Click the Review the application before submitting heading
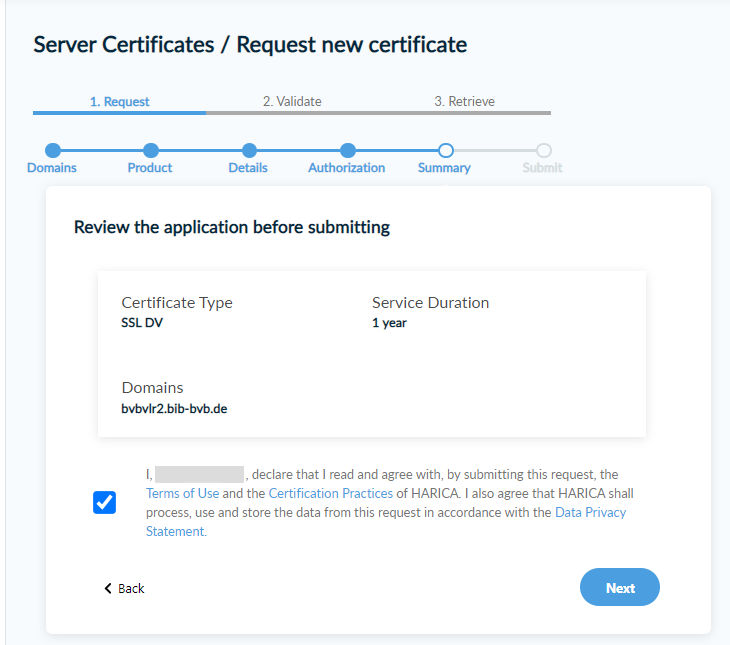The width and height of the screenshot is (730, 645). point(232,228)
